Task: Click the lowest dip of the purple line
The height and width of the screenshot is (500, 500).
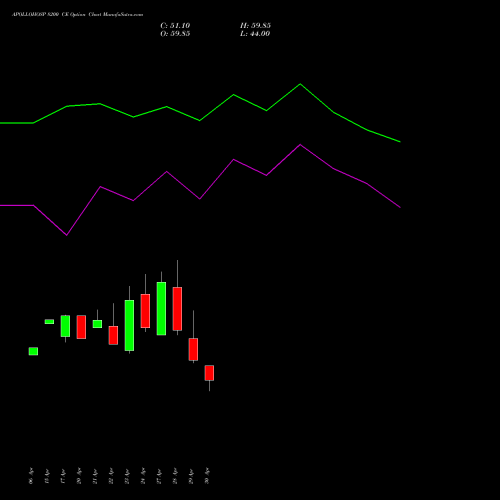Action: 67,235
